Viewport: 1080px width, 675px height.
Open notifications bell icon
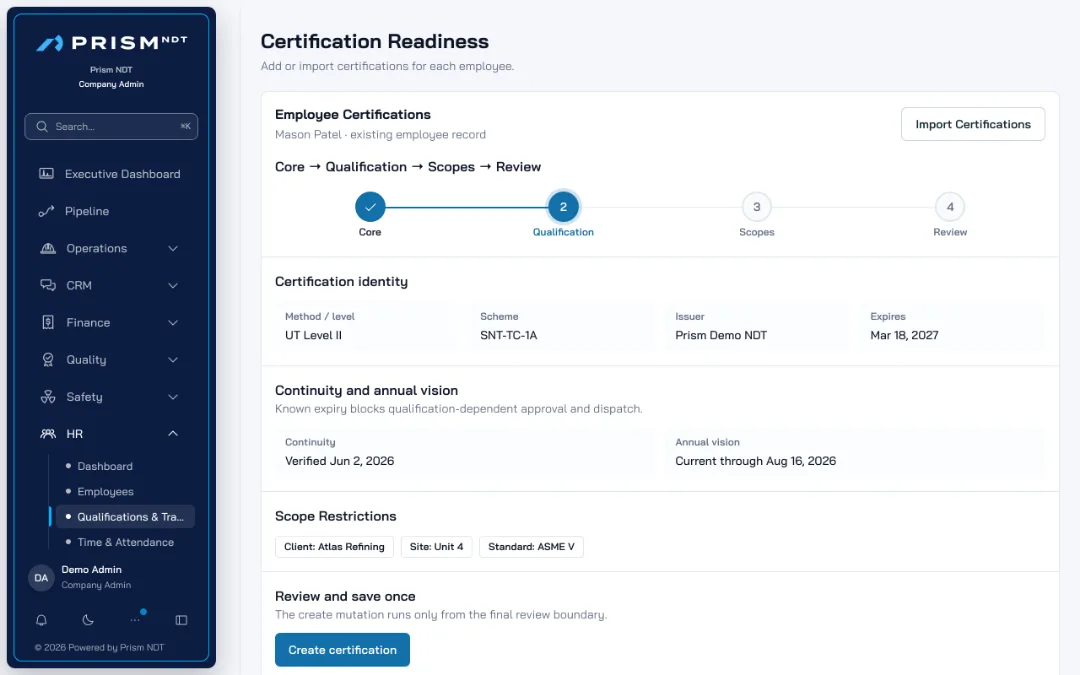[41, 620]
